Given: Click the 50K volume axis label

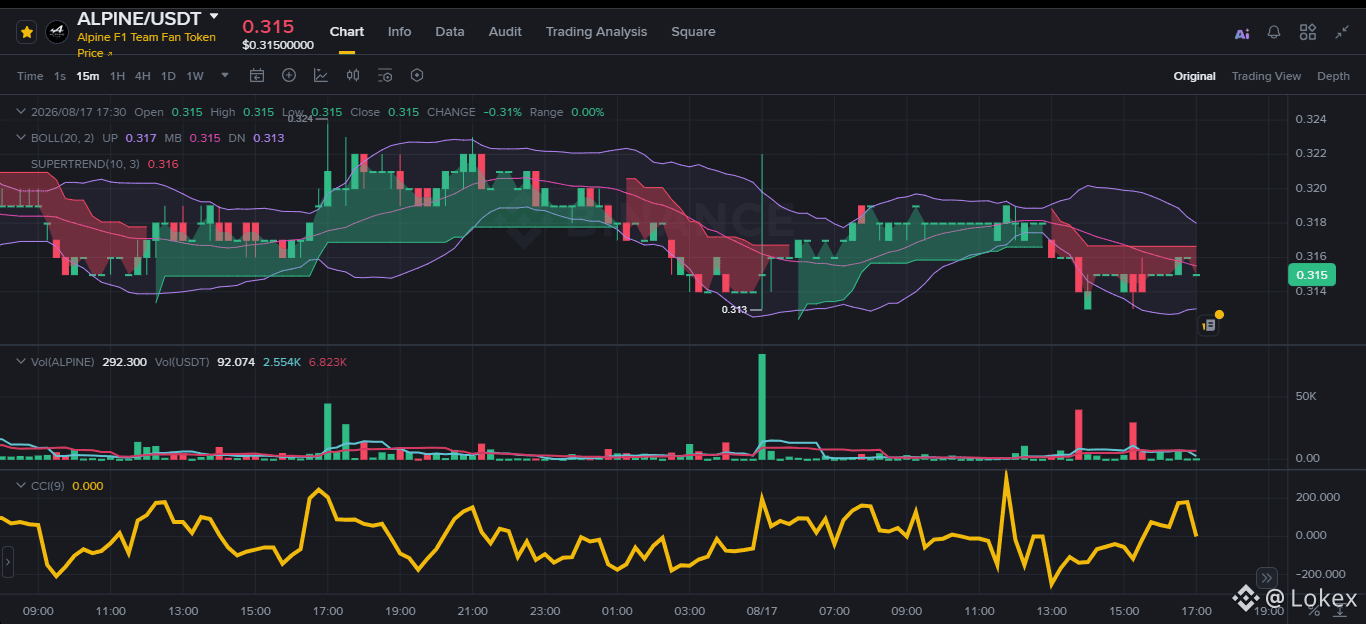Looking at the screenshot, I should [x=1308, y=397].
